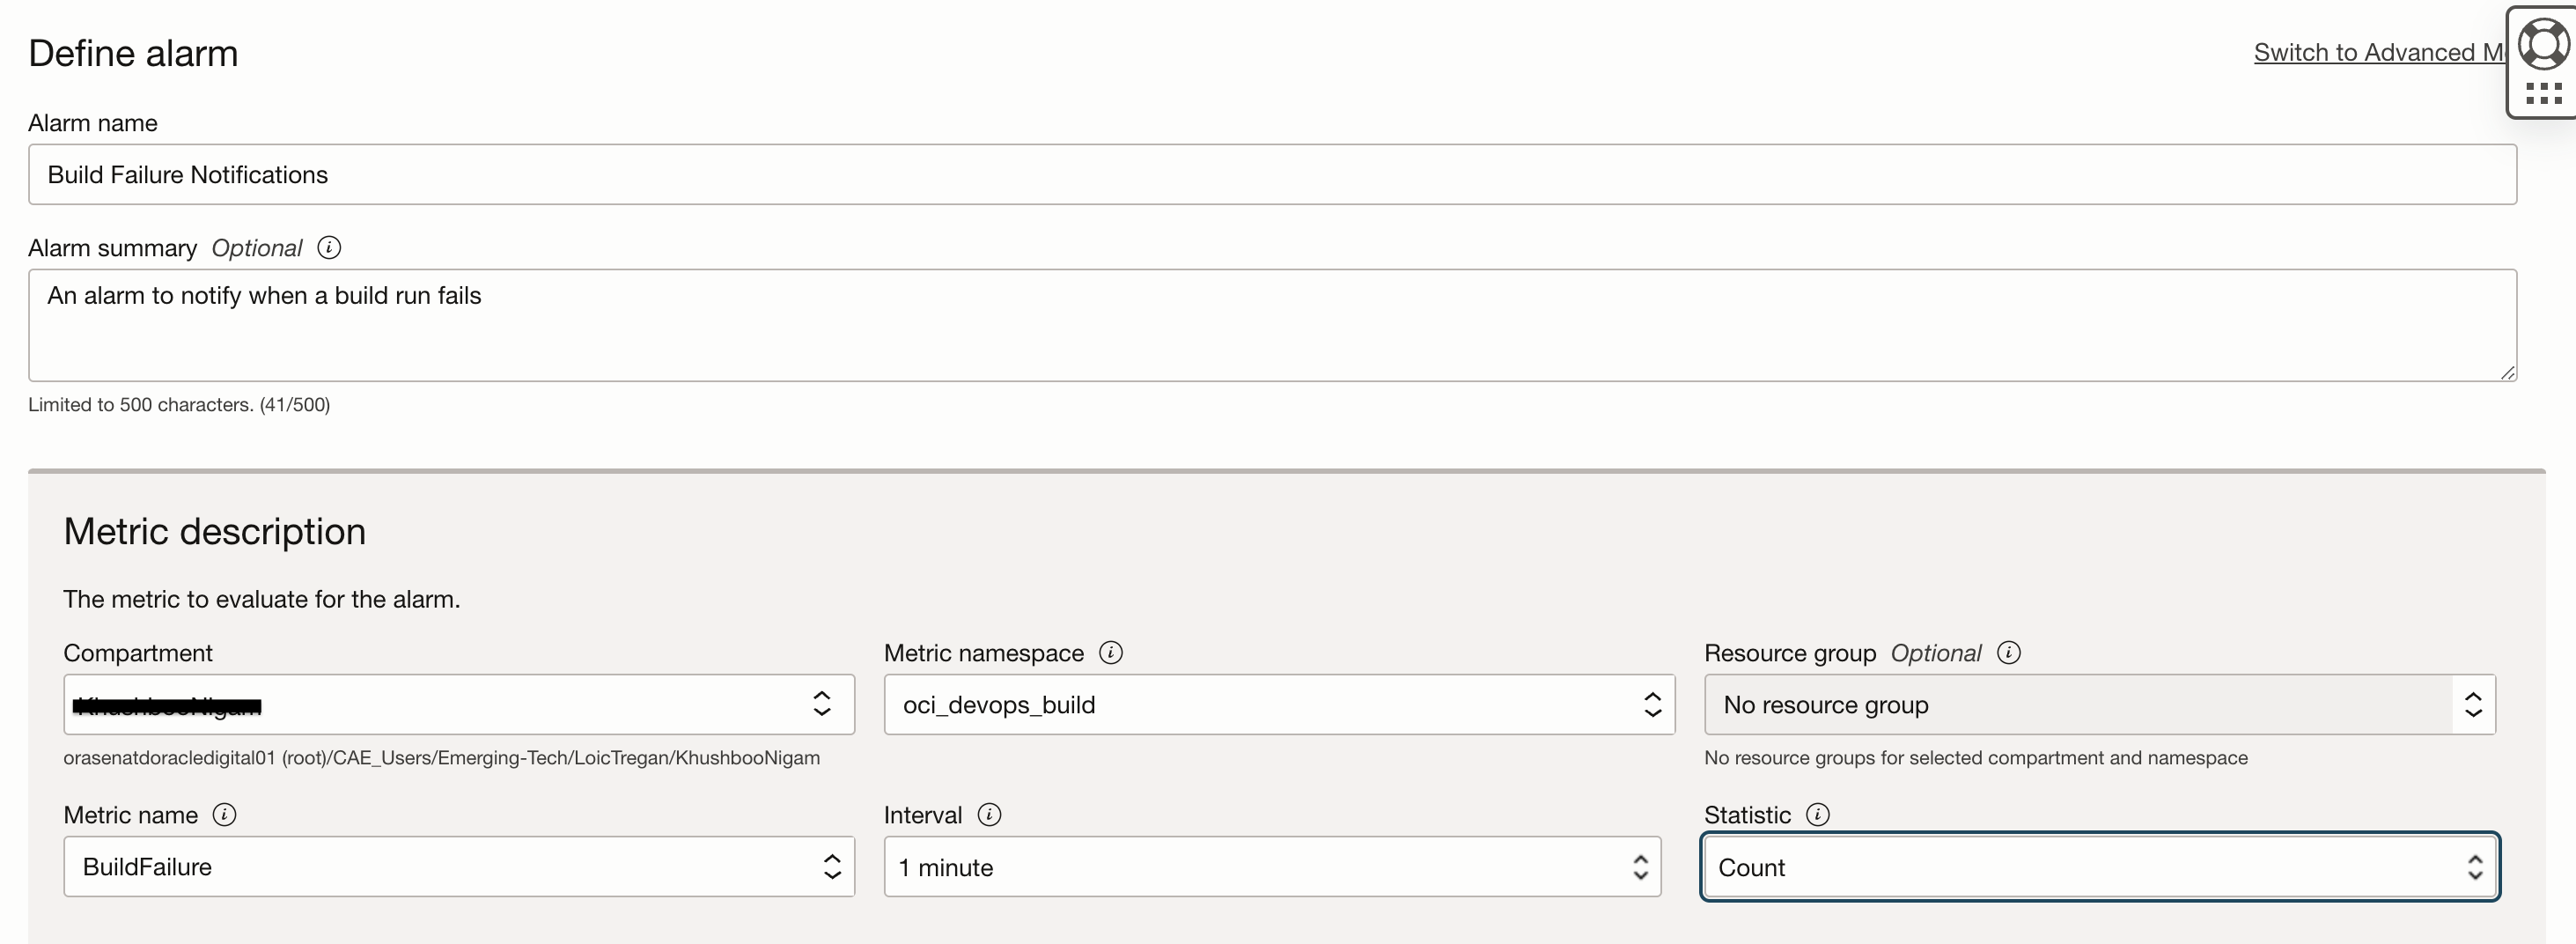Click the Interval info icon
The width and height of the screenshot is (2576, 944).
click(x=989, y=814)
